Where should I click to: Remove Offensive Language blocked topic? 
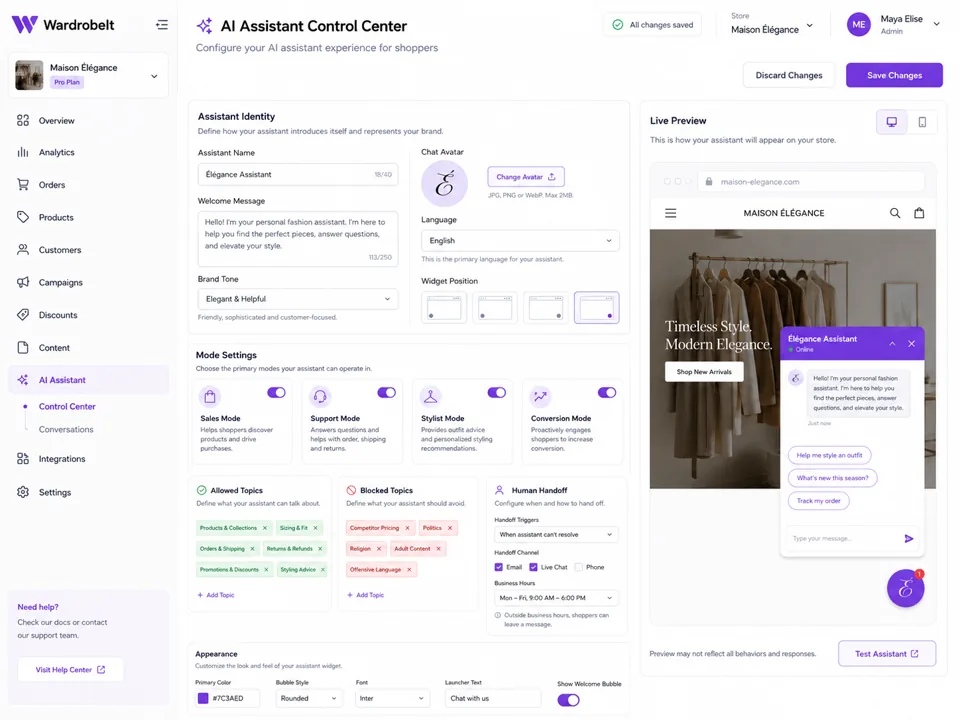click(x=410, y=569)
